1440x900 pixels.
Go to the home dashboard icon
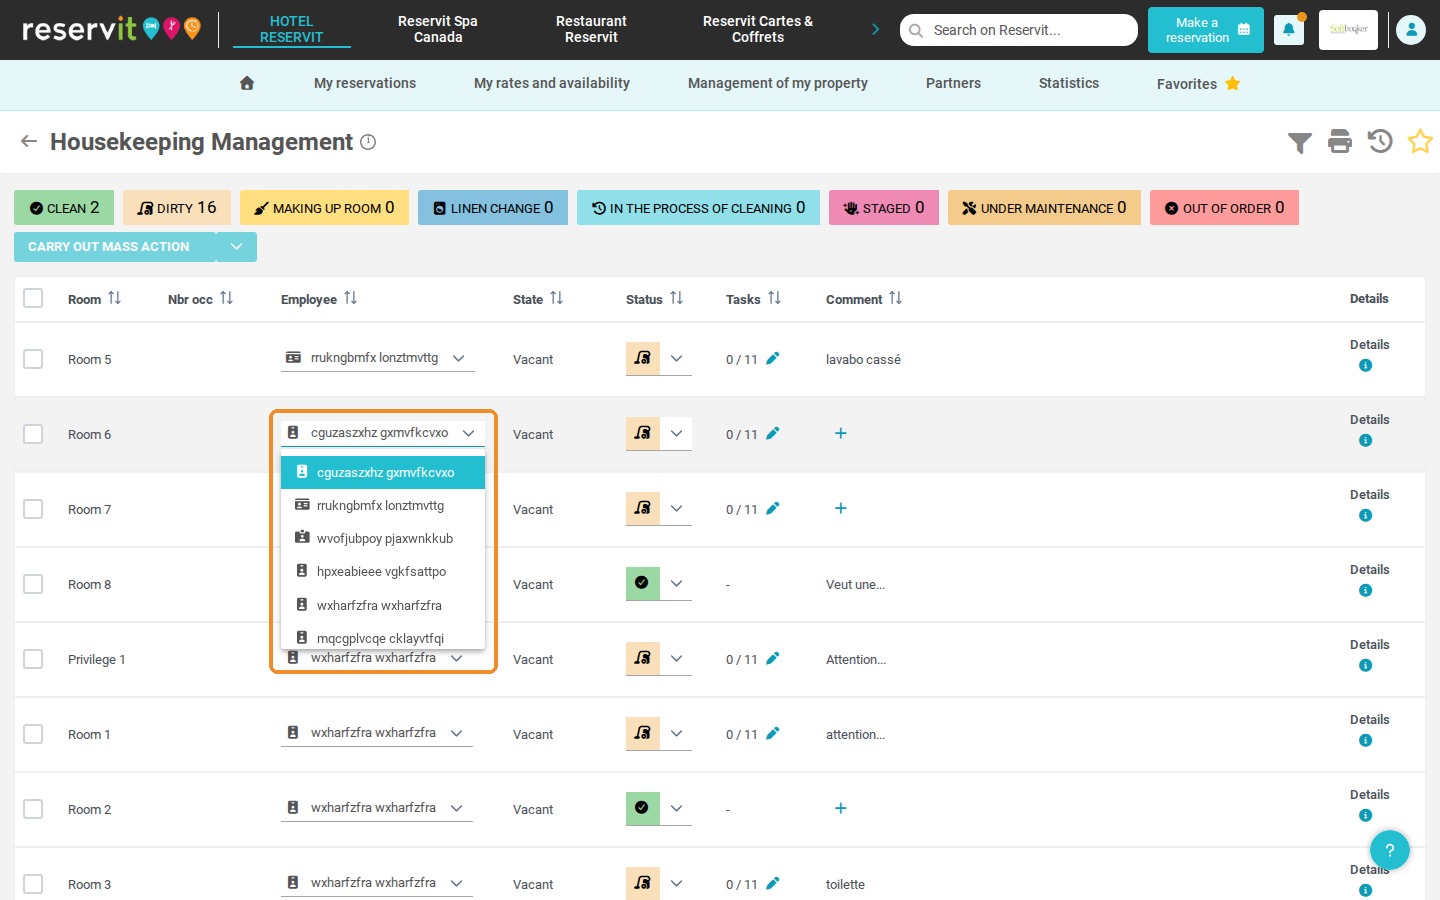(247, 83)
